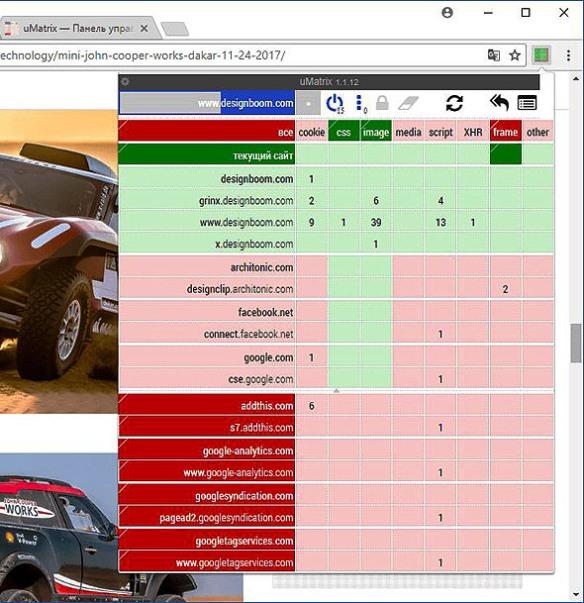
Task: Click connect.facebook.net script cell showing 1
Action: pyautogui.click(x=441, y=334)
